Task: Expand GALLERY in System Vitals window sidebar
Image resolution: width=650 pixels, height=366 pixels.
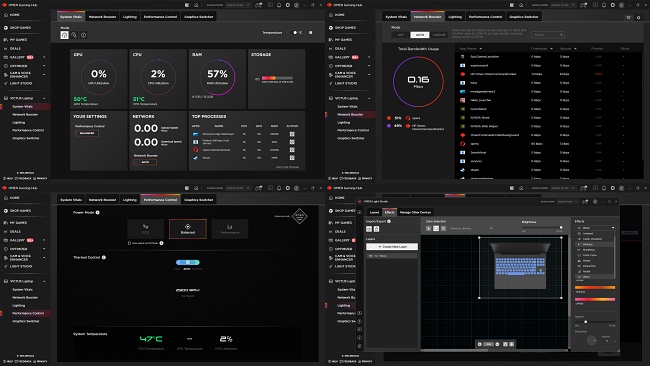Action: point(44,57)
